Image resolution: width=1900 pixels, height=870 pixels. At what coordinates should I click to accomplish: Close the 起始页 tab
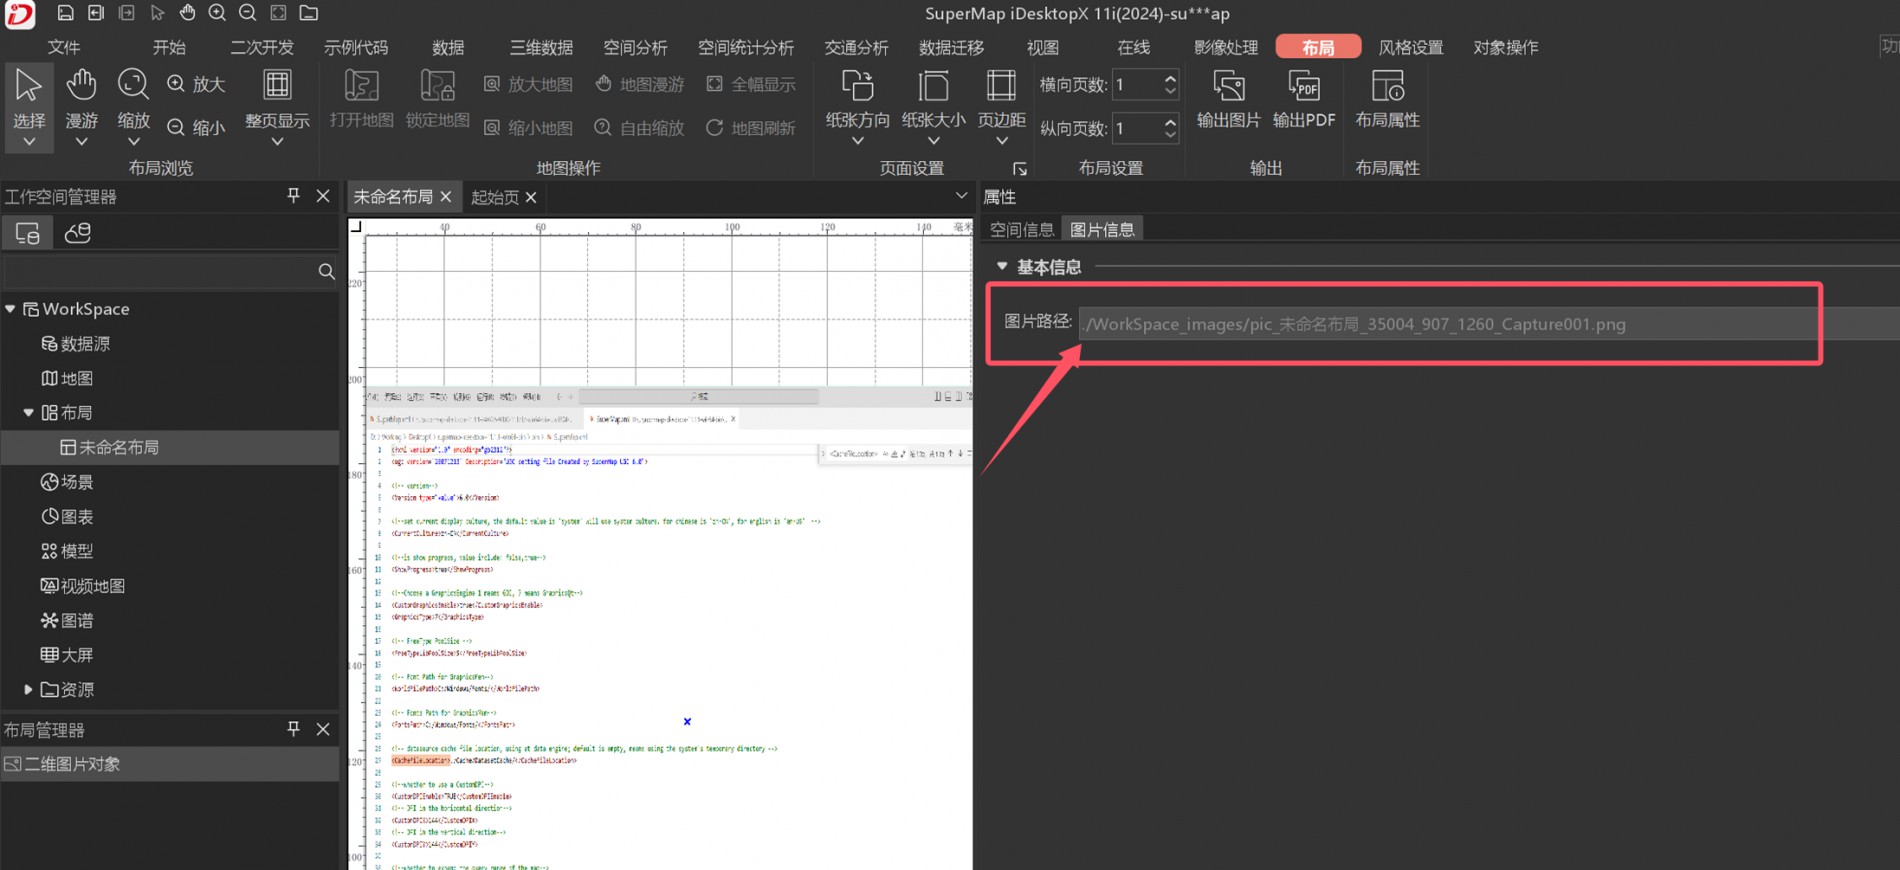[531, 197]
